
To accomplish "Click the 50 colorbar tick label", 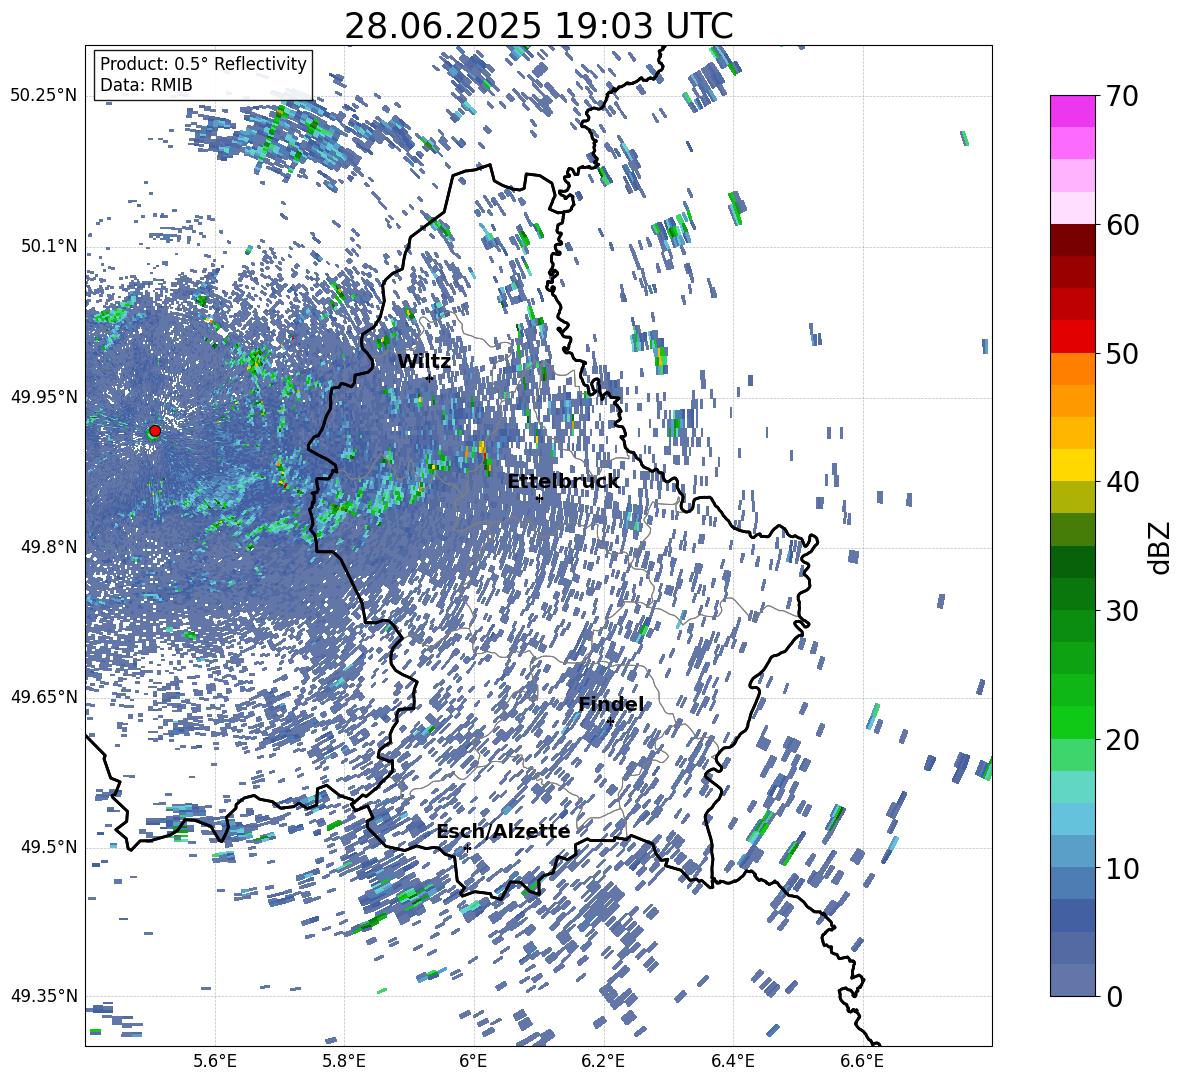I will pyautogui.click(x=1122, y=353).
